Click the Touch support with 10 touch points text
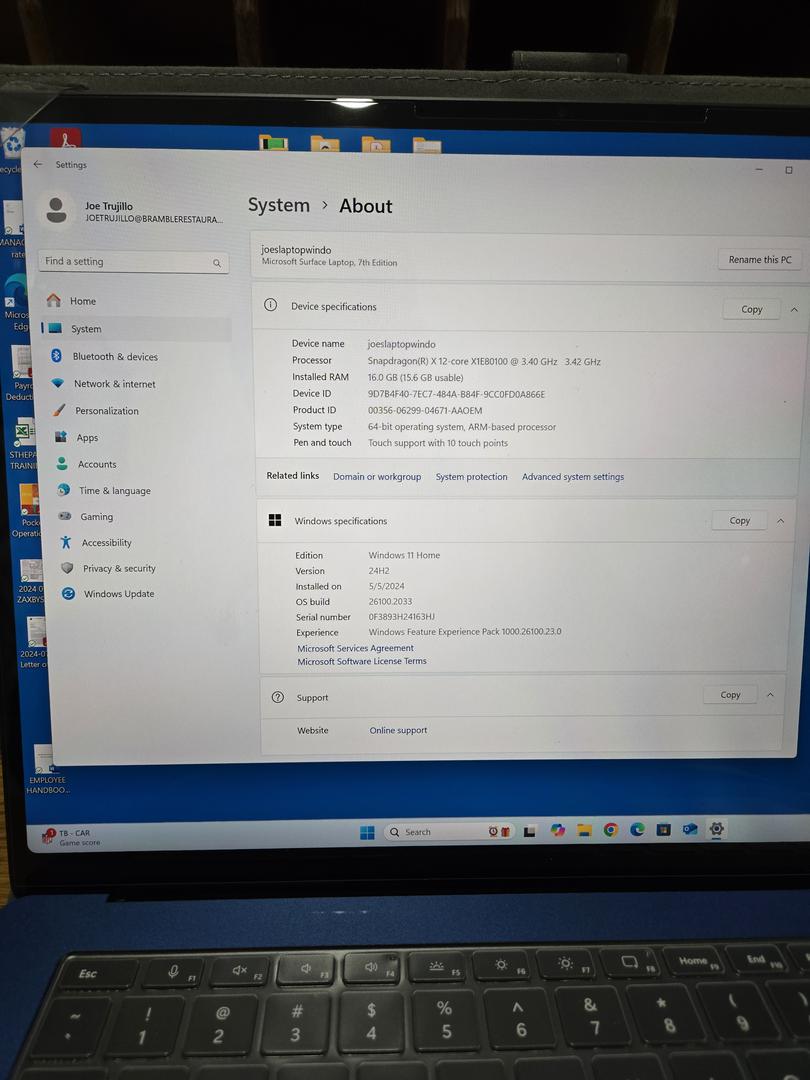 pyautogui.click(x=437, y=443)
